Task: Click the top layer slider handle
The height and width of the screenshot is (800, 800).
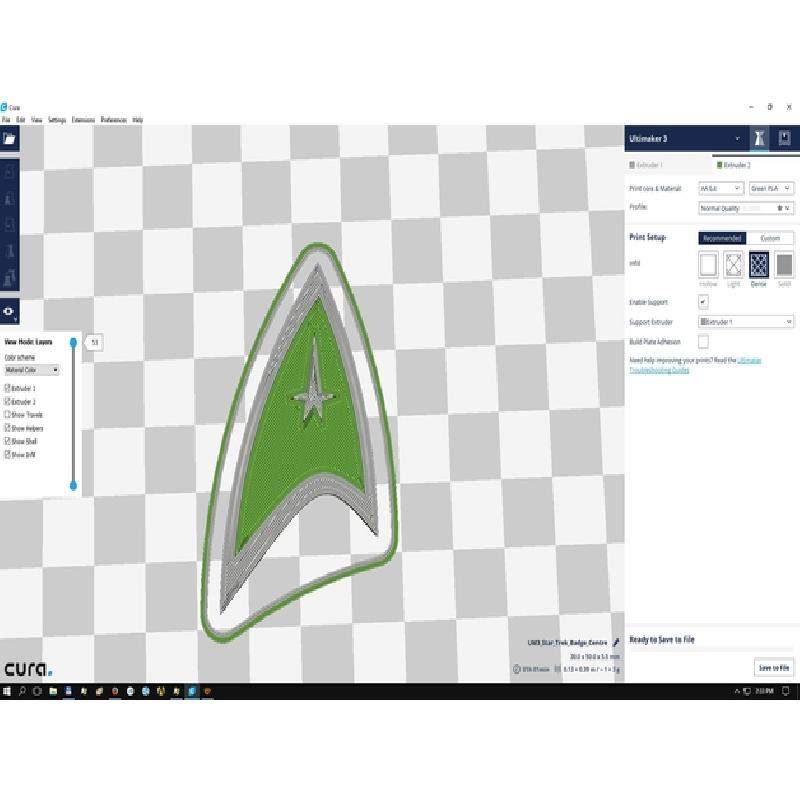Action: 73,342
